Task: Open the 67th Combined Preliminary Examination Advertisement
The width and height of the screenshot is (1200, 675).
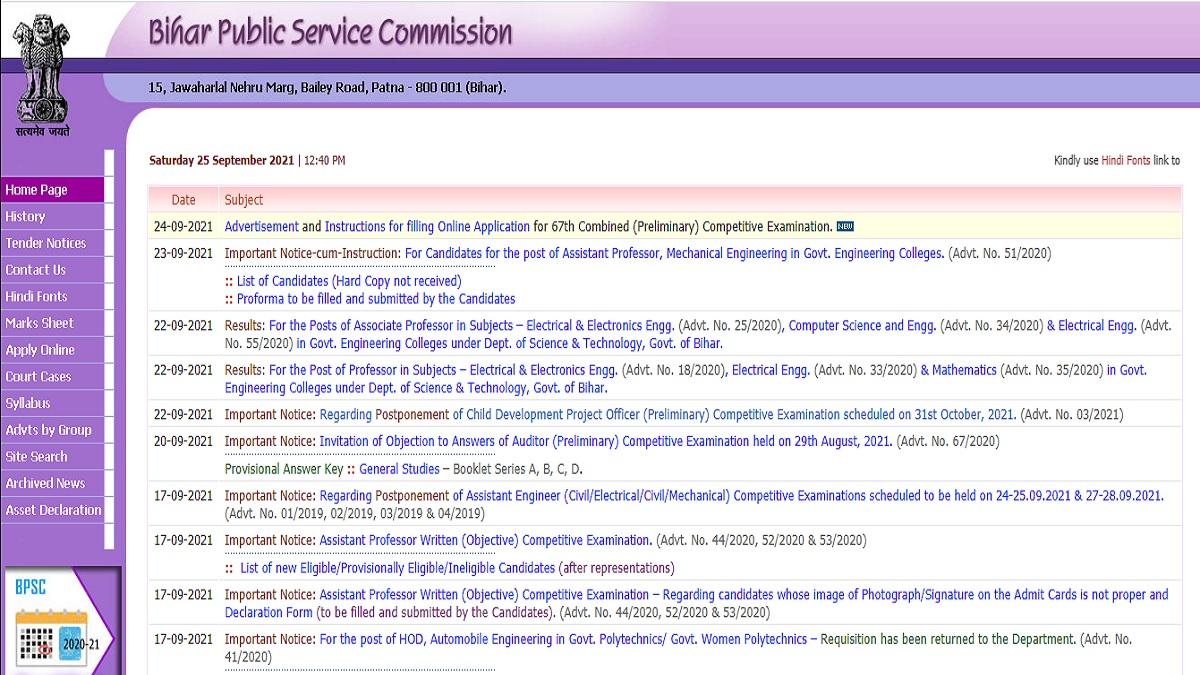Action: (262, 227)
